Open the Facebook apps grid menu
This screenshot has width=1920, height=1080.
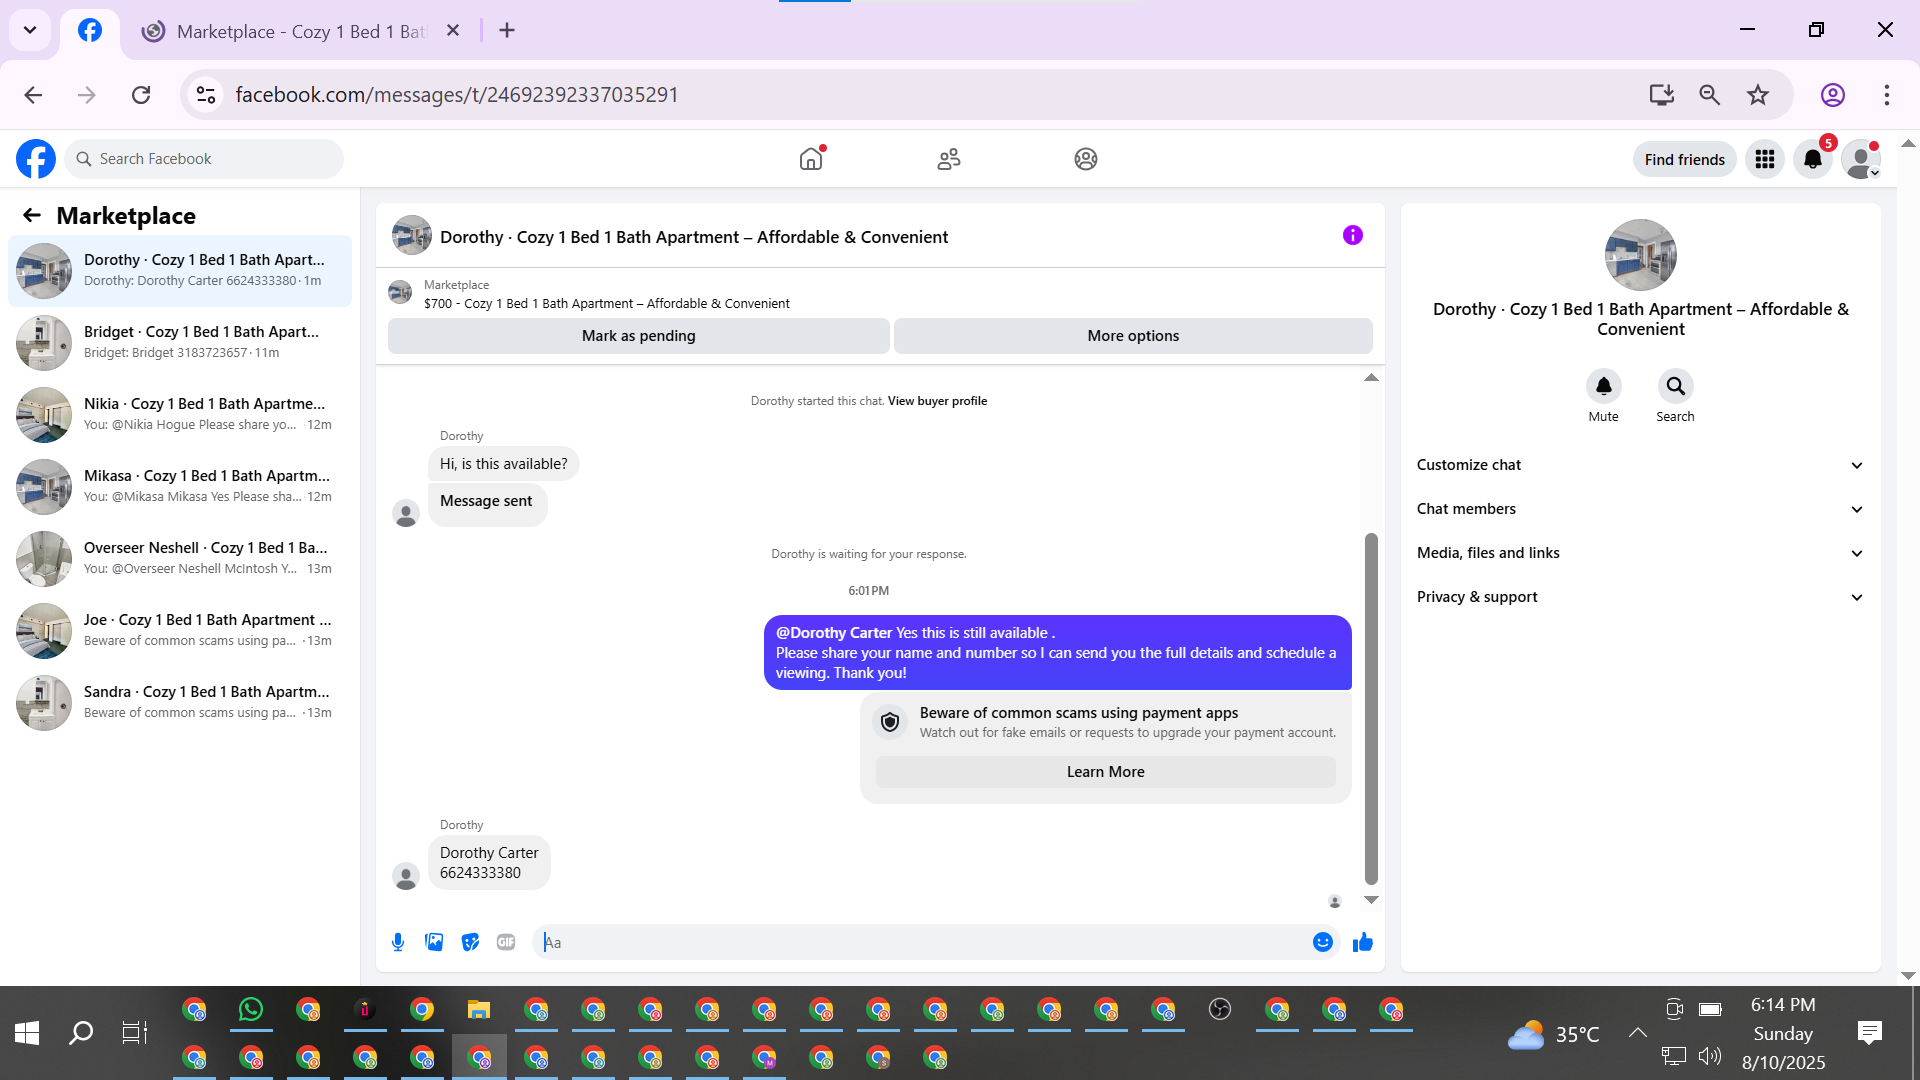(x=1764, y=159)
